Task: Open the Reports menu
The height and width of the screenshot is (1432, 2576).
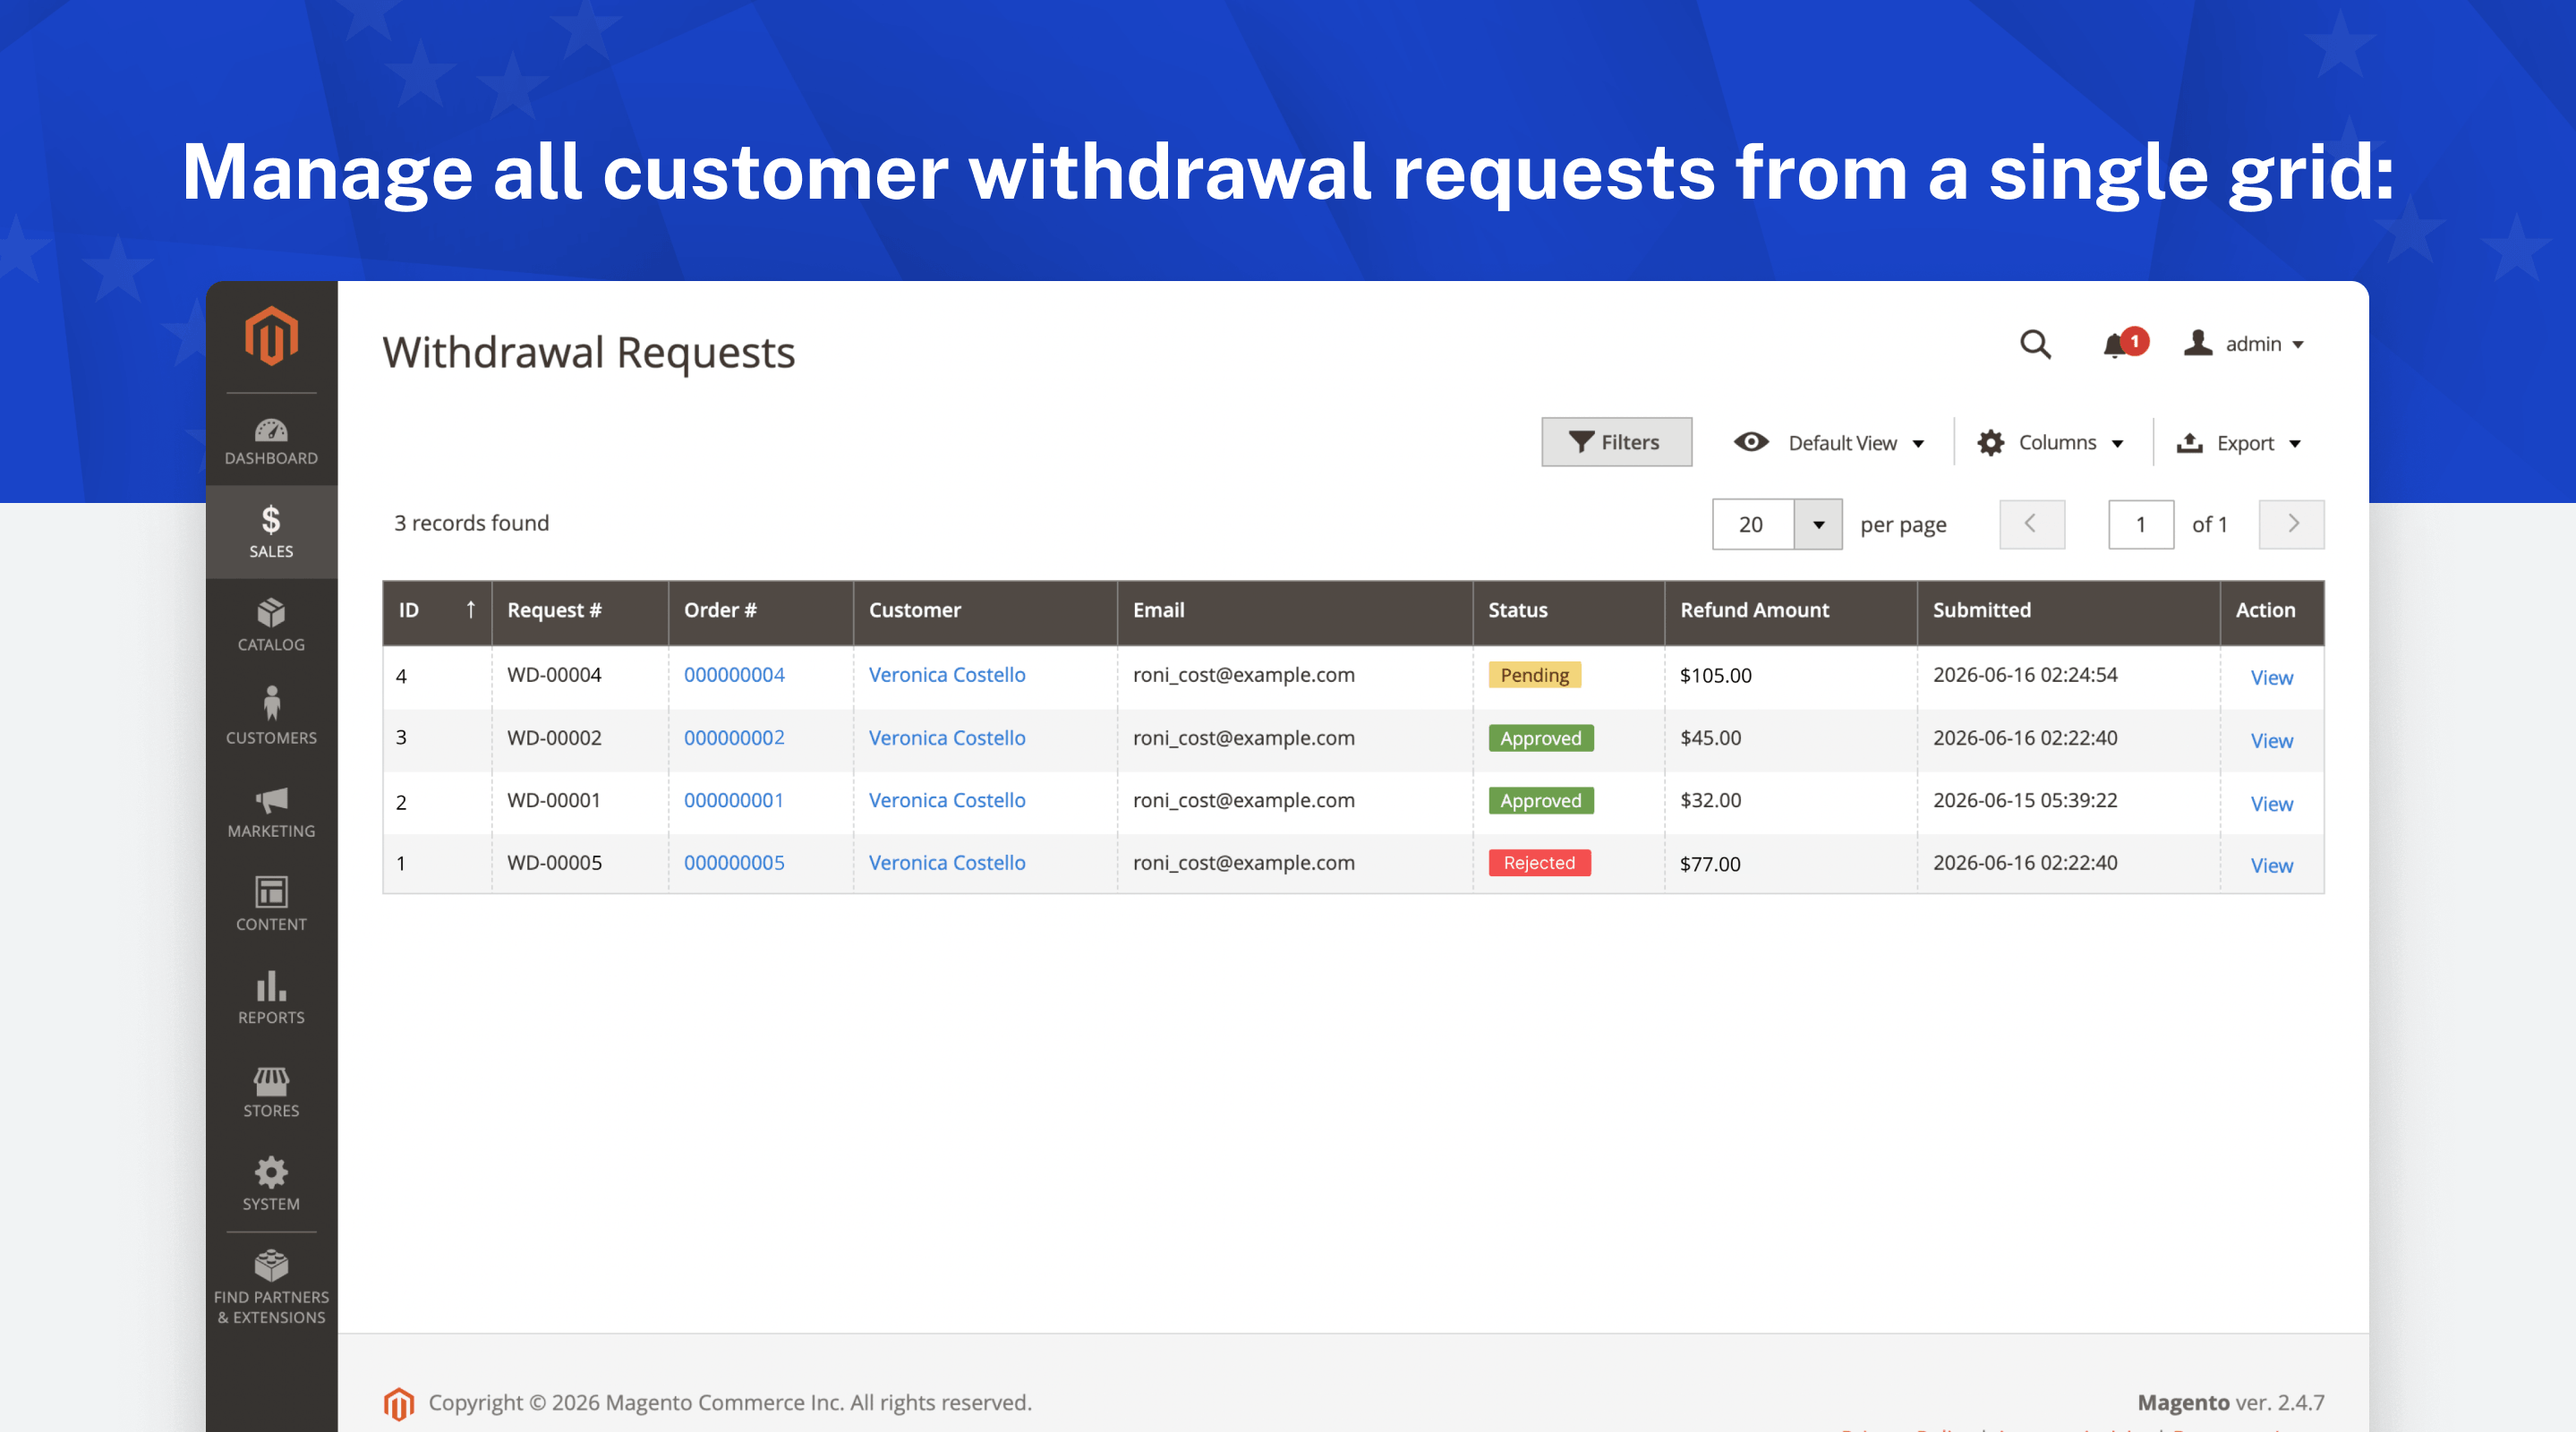Action: [x=271, y=996]
